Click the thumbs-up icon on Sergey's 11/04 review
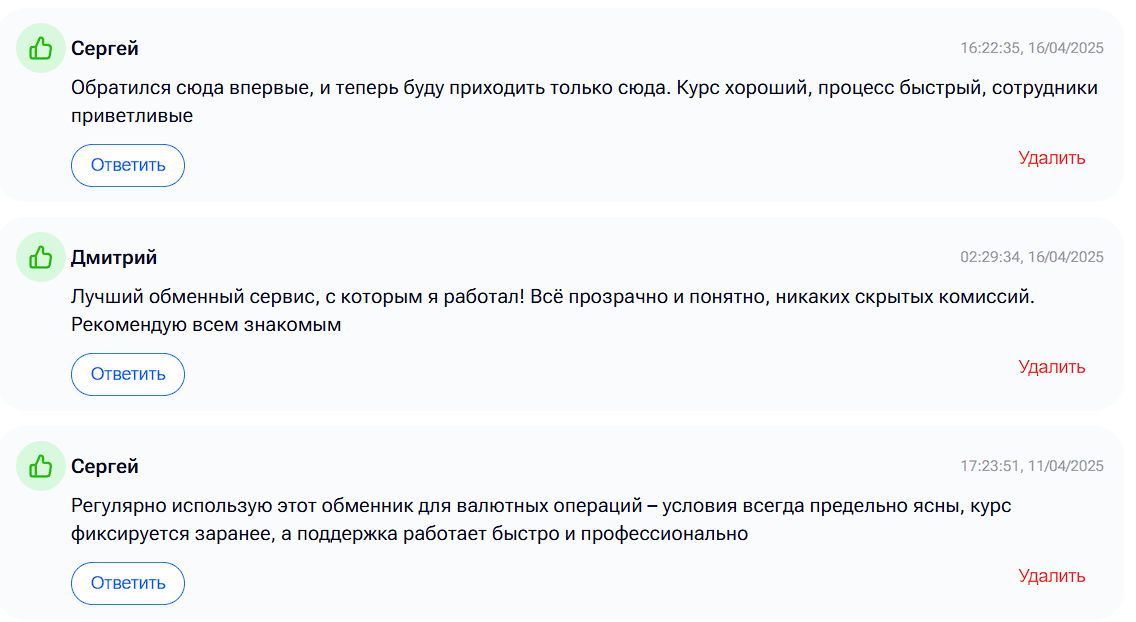The image size is (1136, 622). 41,466
